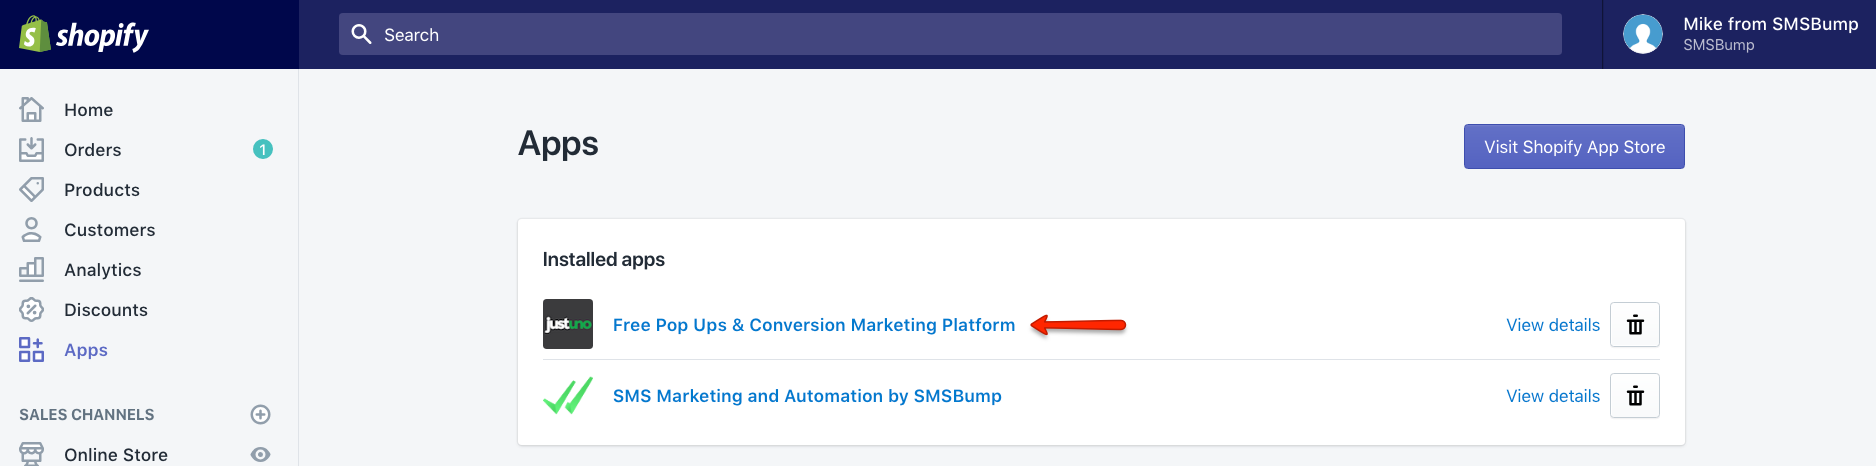Open Free Pop Ups & Conversion Marketing Platform
Viewport: 1876px width, 466px height.
click(x=814, y=325)
